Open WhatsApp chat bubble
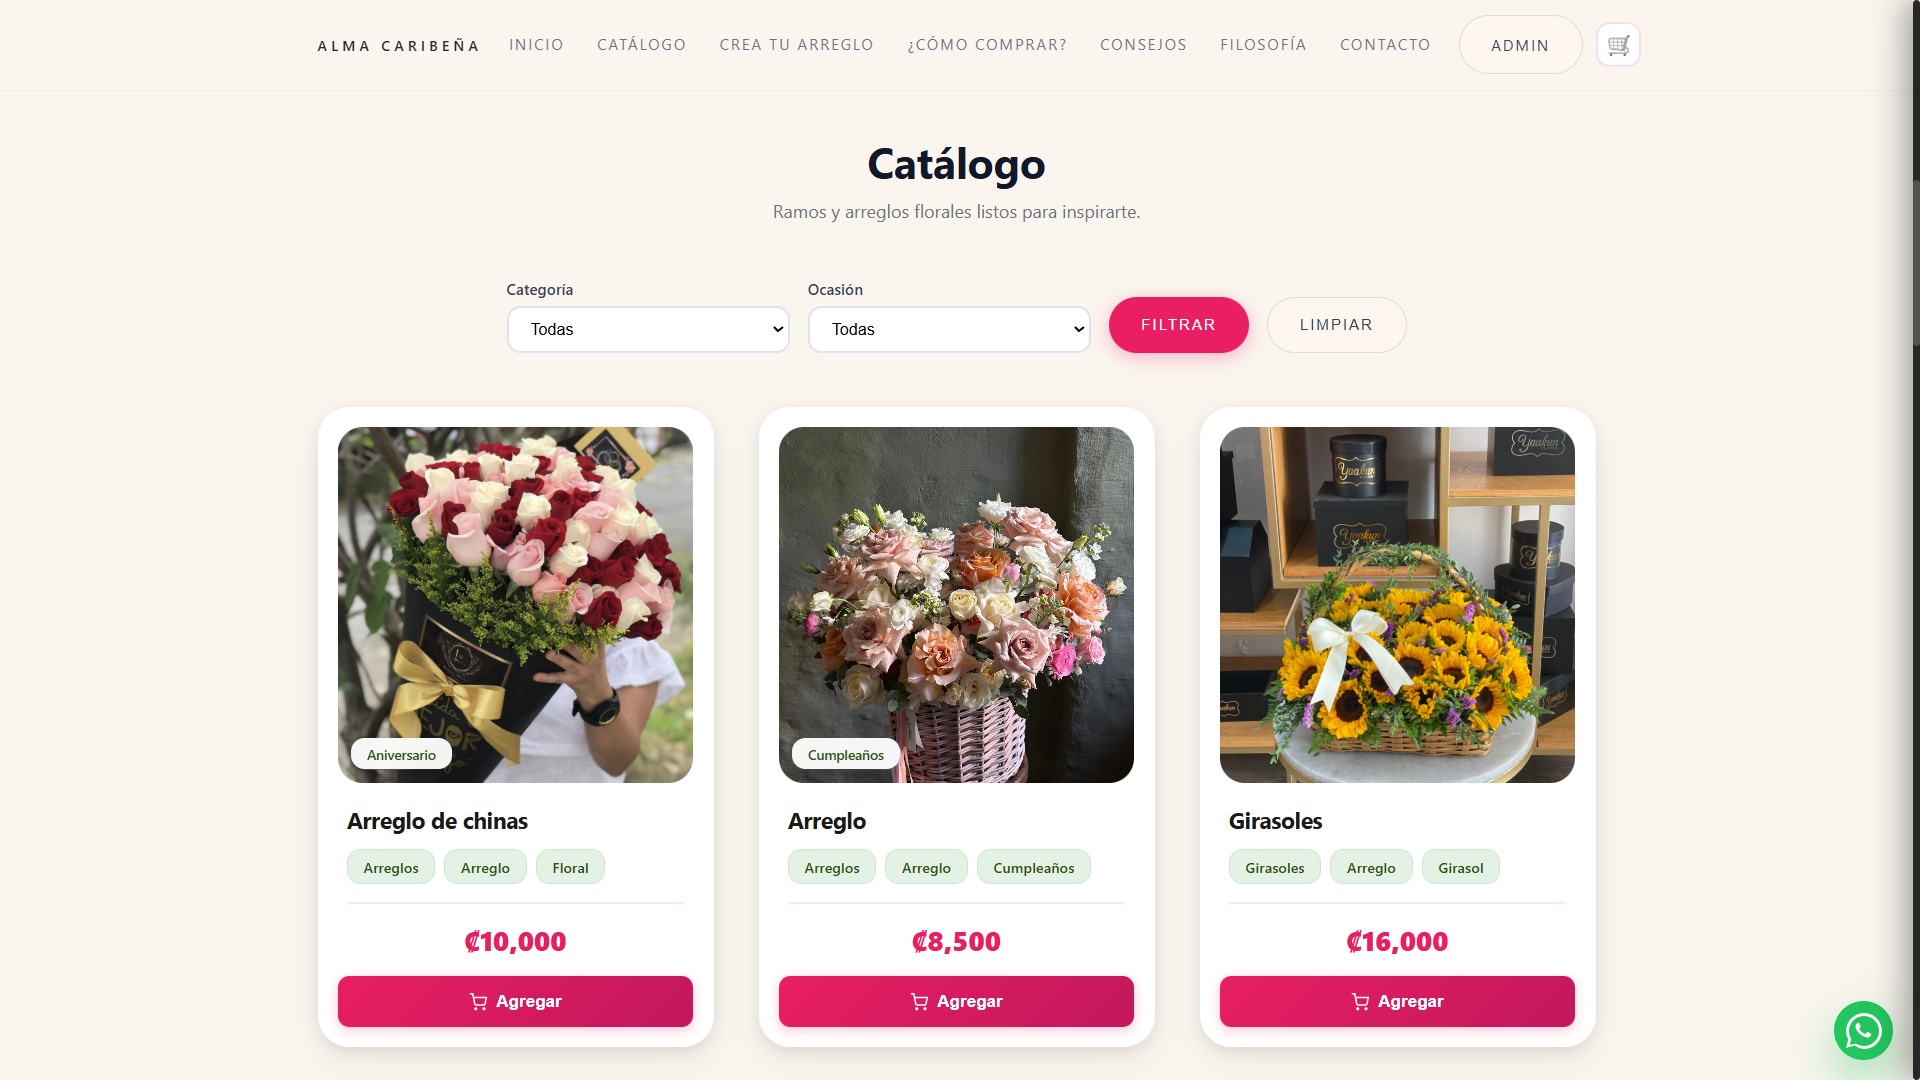Image resolution: width=1920 pixels, height=1080 pixels. [1863, 1030]
